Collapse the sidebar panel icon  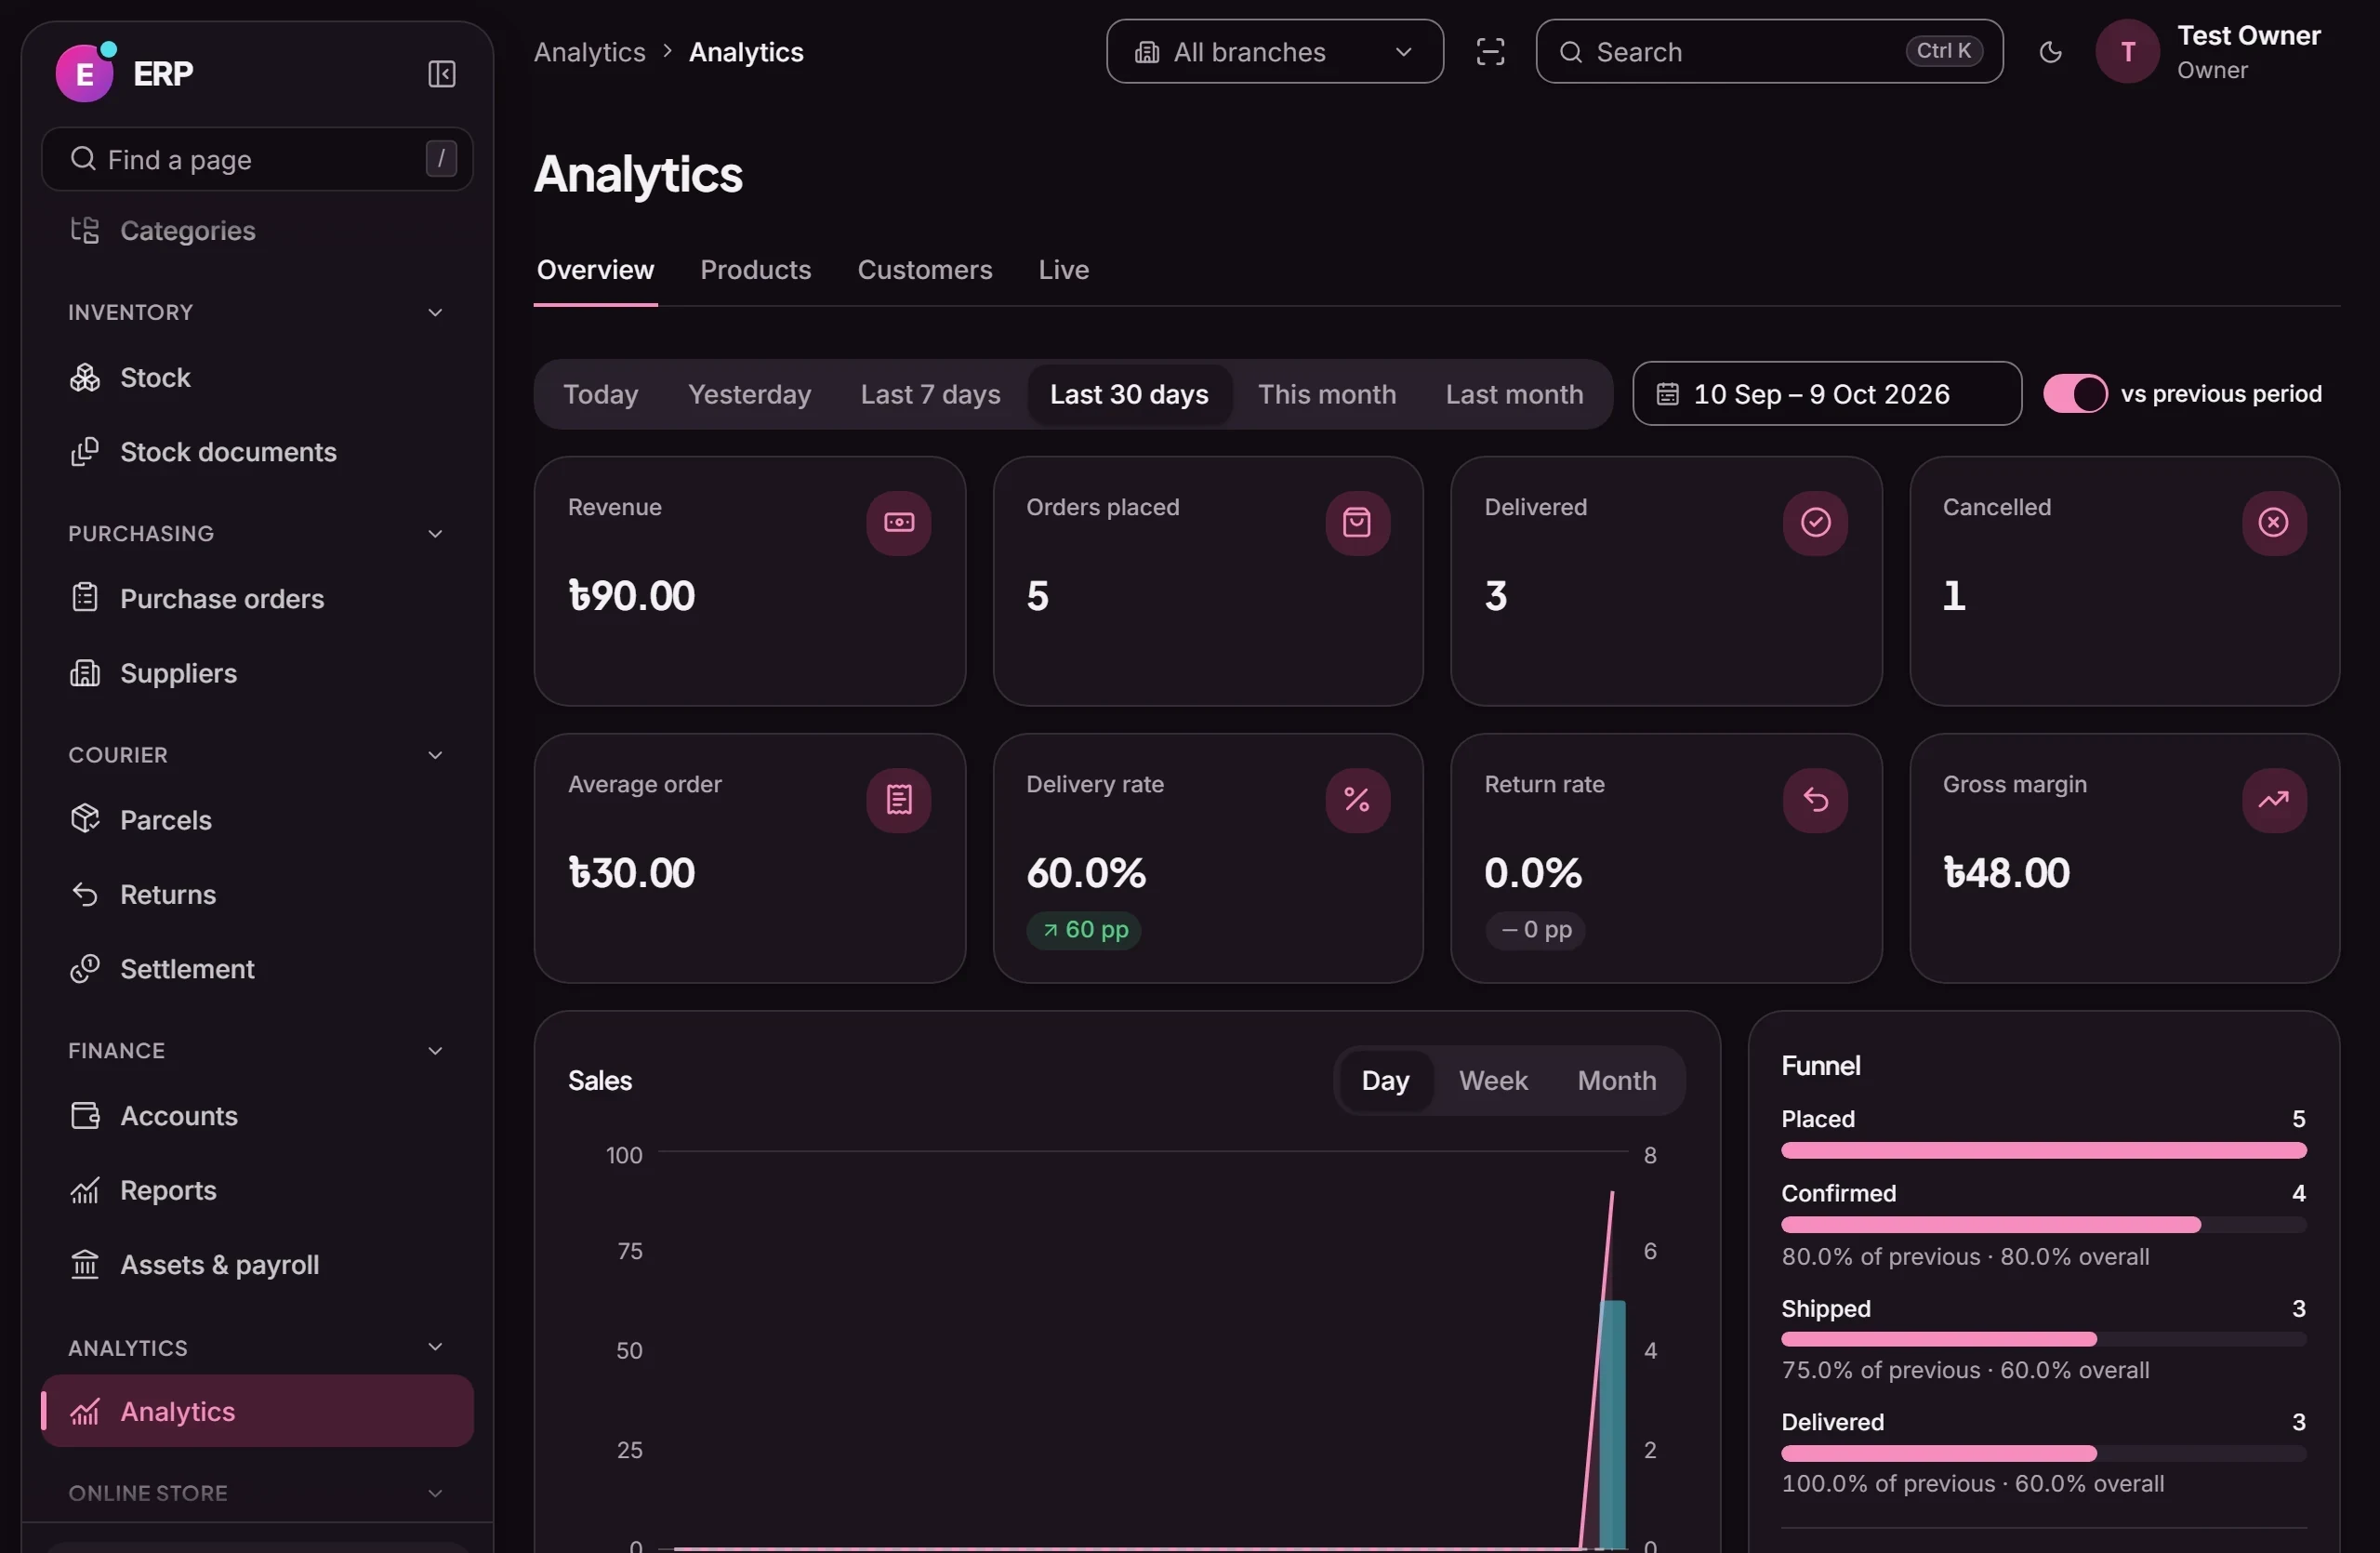(441, 74)
